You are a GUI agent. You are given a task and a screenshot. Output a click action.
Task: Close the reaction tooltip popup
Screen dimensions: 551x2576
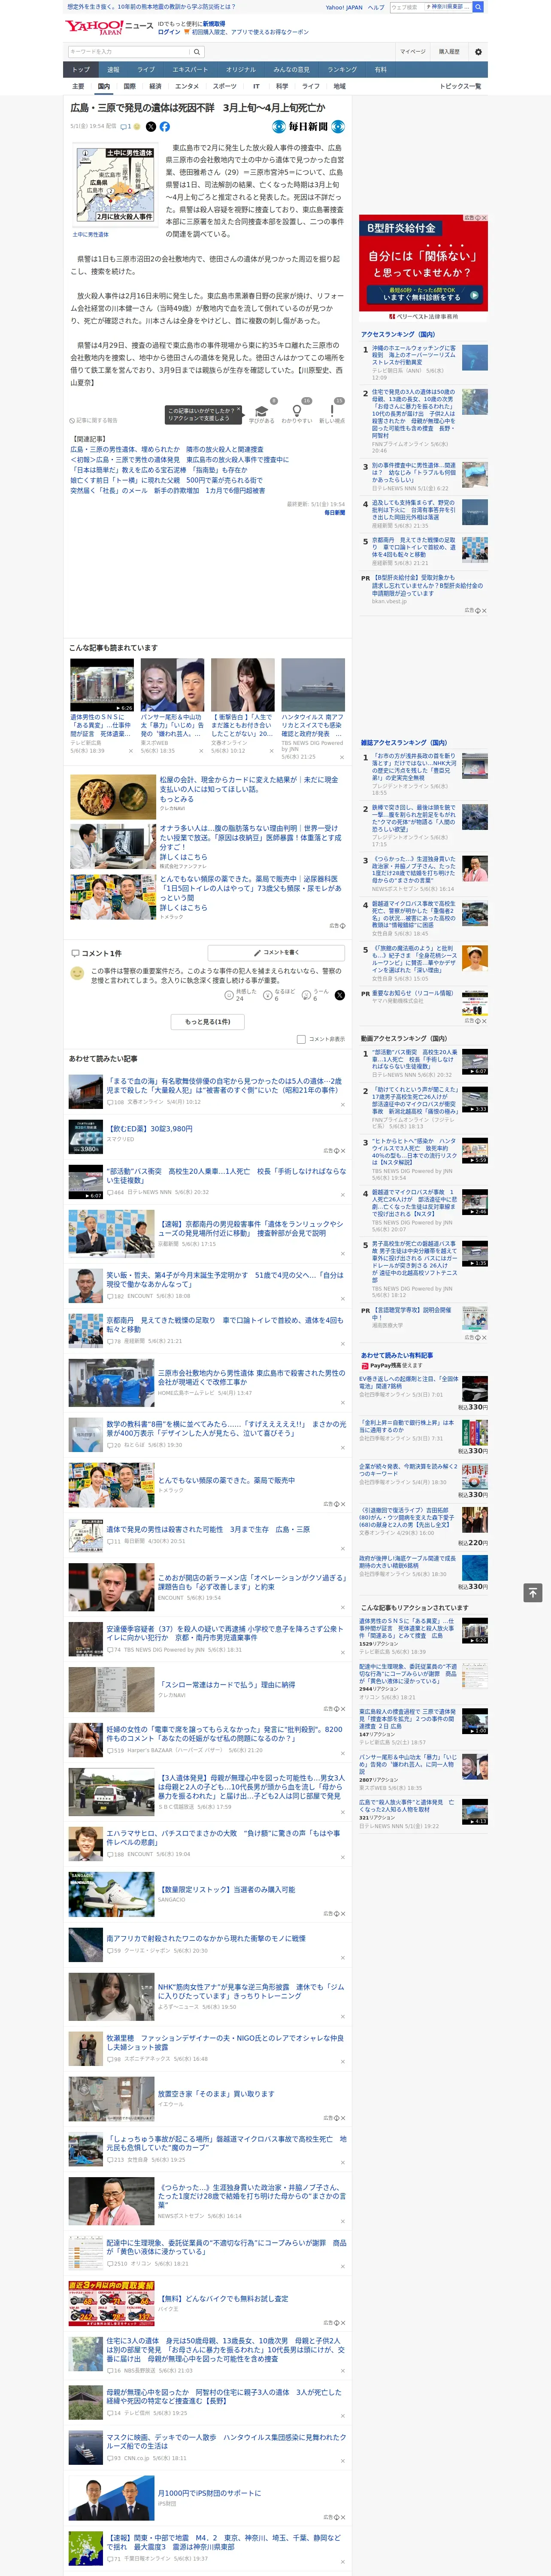[x=239, y=410]
